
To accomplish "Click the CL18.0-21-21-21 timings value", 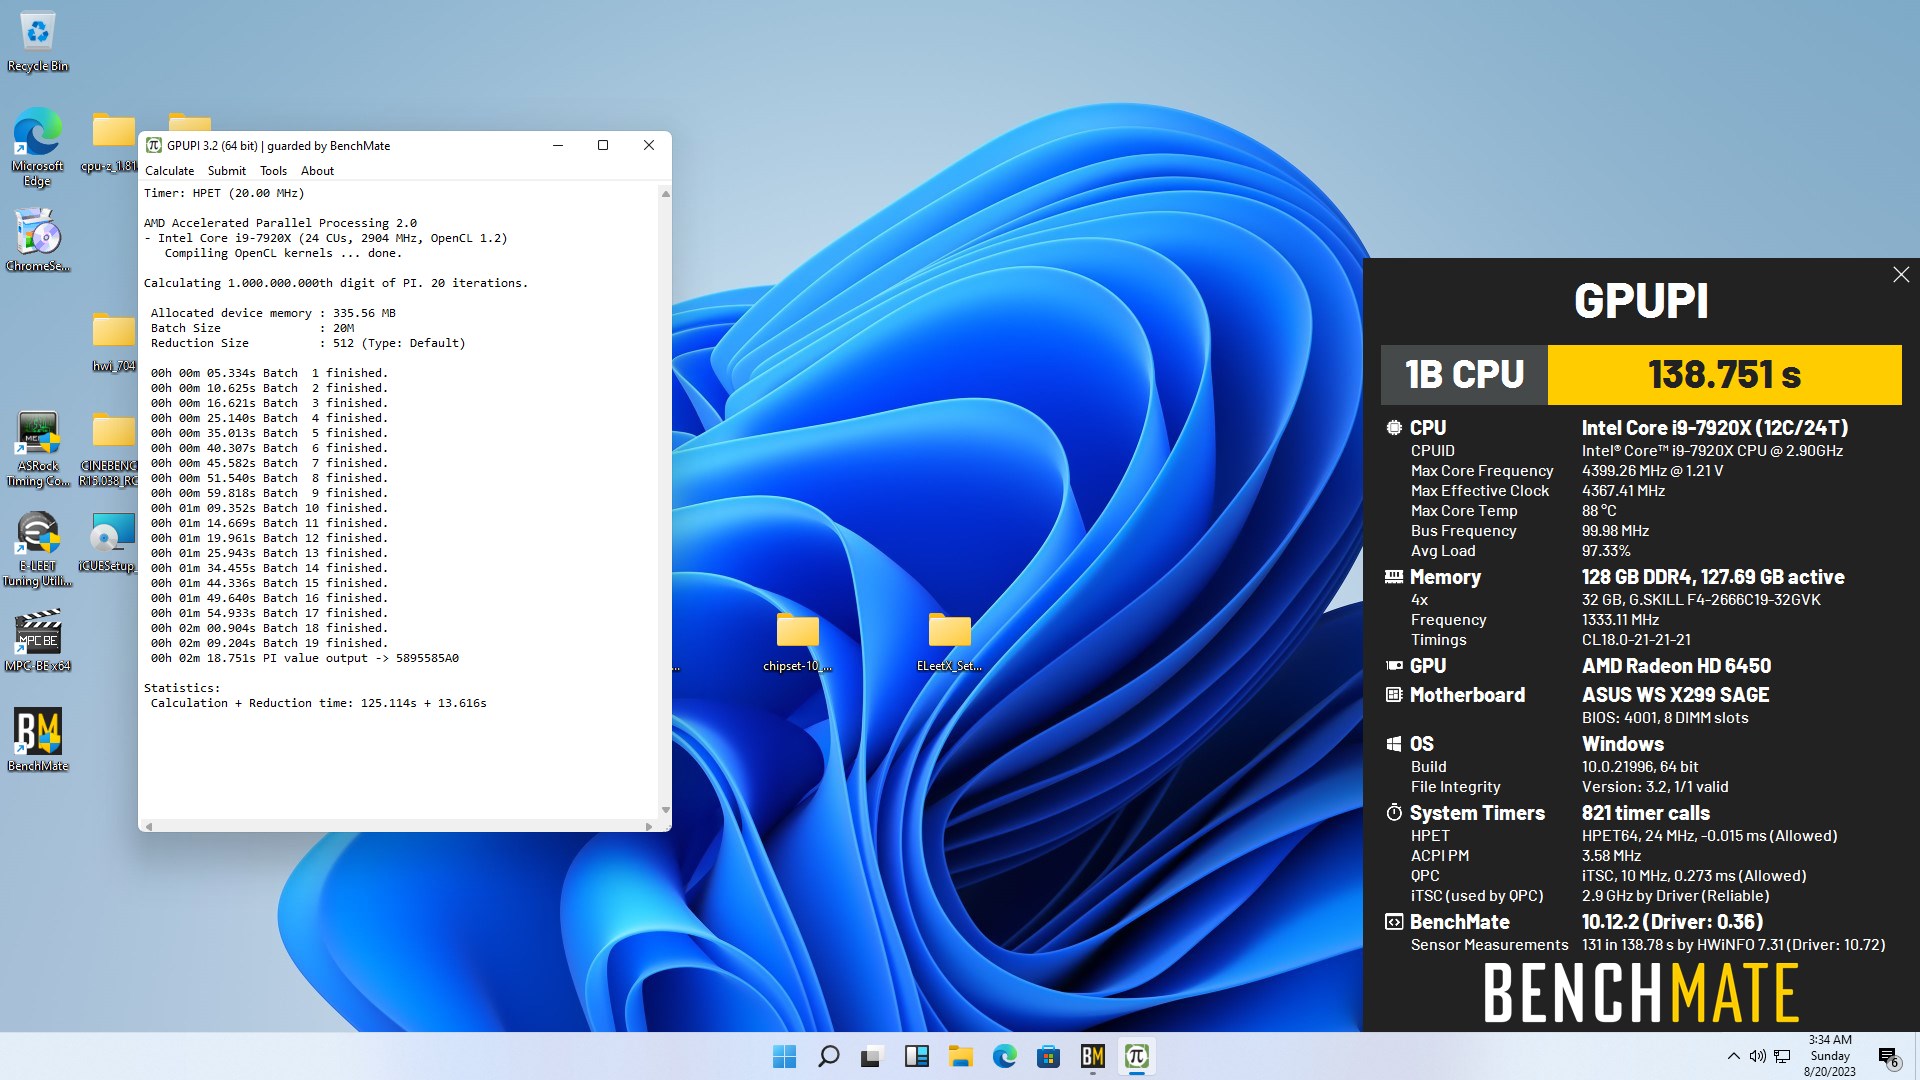I will click(1636, 640).
